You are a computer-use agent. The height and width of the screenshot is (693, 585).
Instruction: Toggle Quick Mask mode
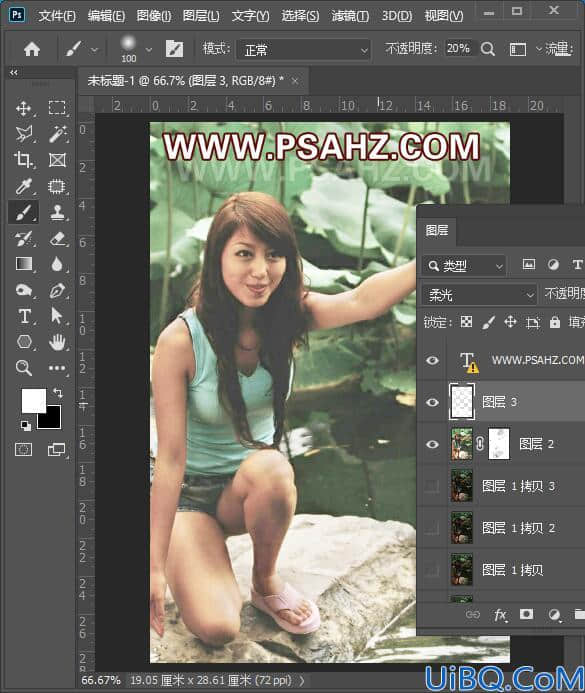[x=24, y=450]
